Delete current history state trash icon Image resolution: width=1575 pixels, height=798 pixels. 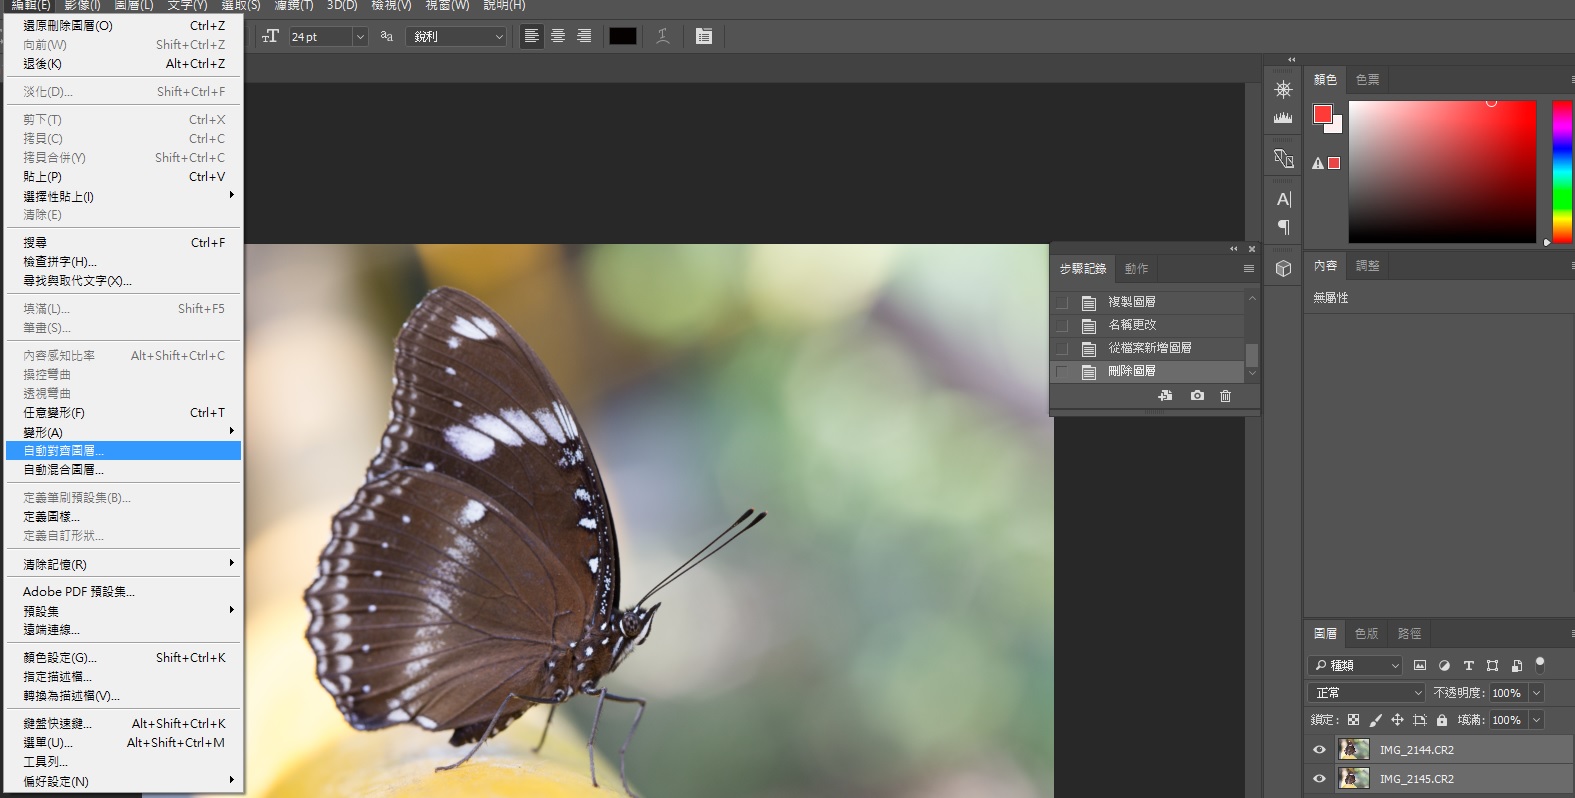tap(1225, 396)
